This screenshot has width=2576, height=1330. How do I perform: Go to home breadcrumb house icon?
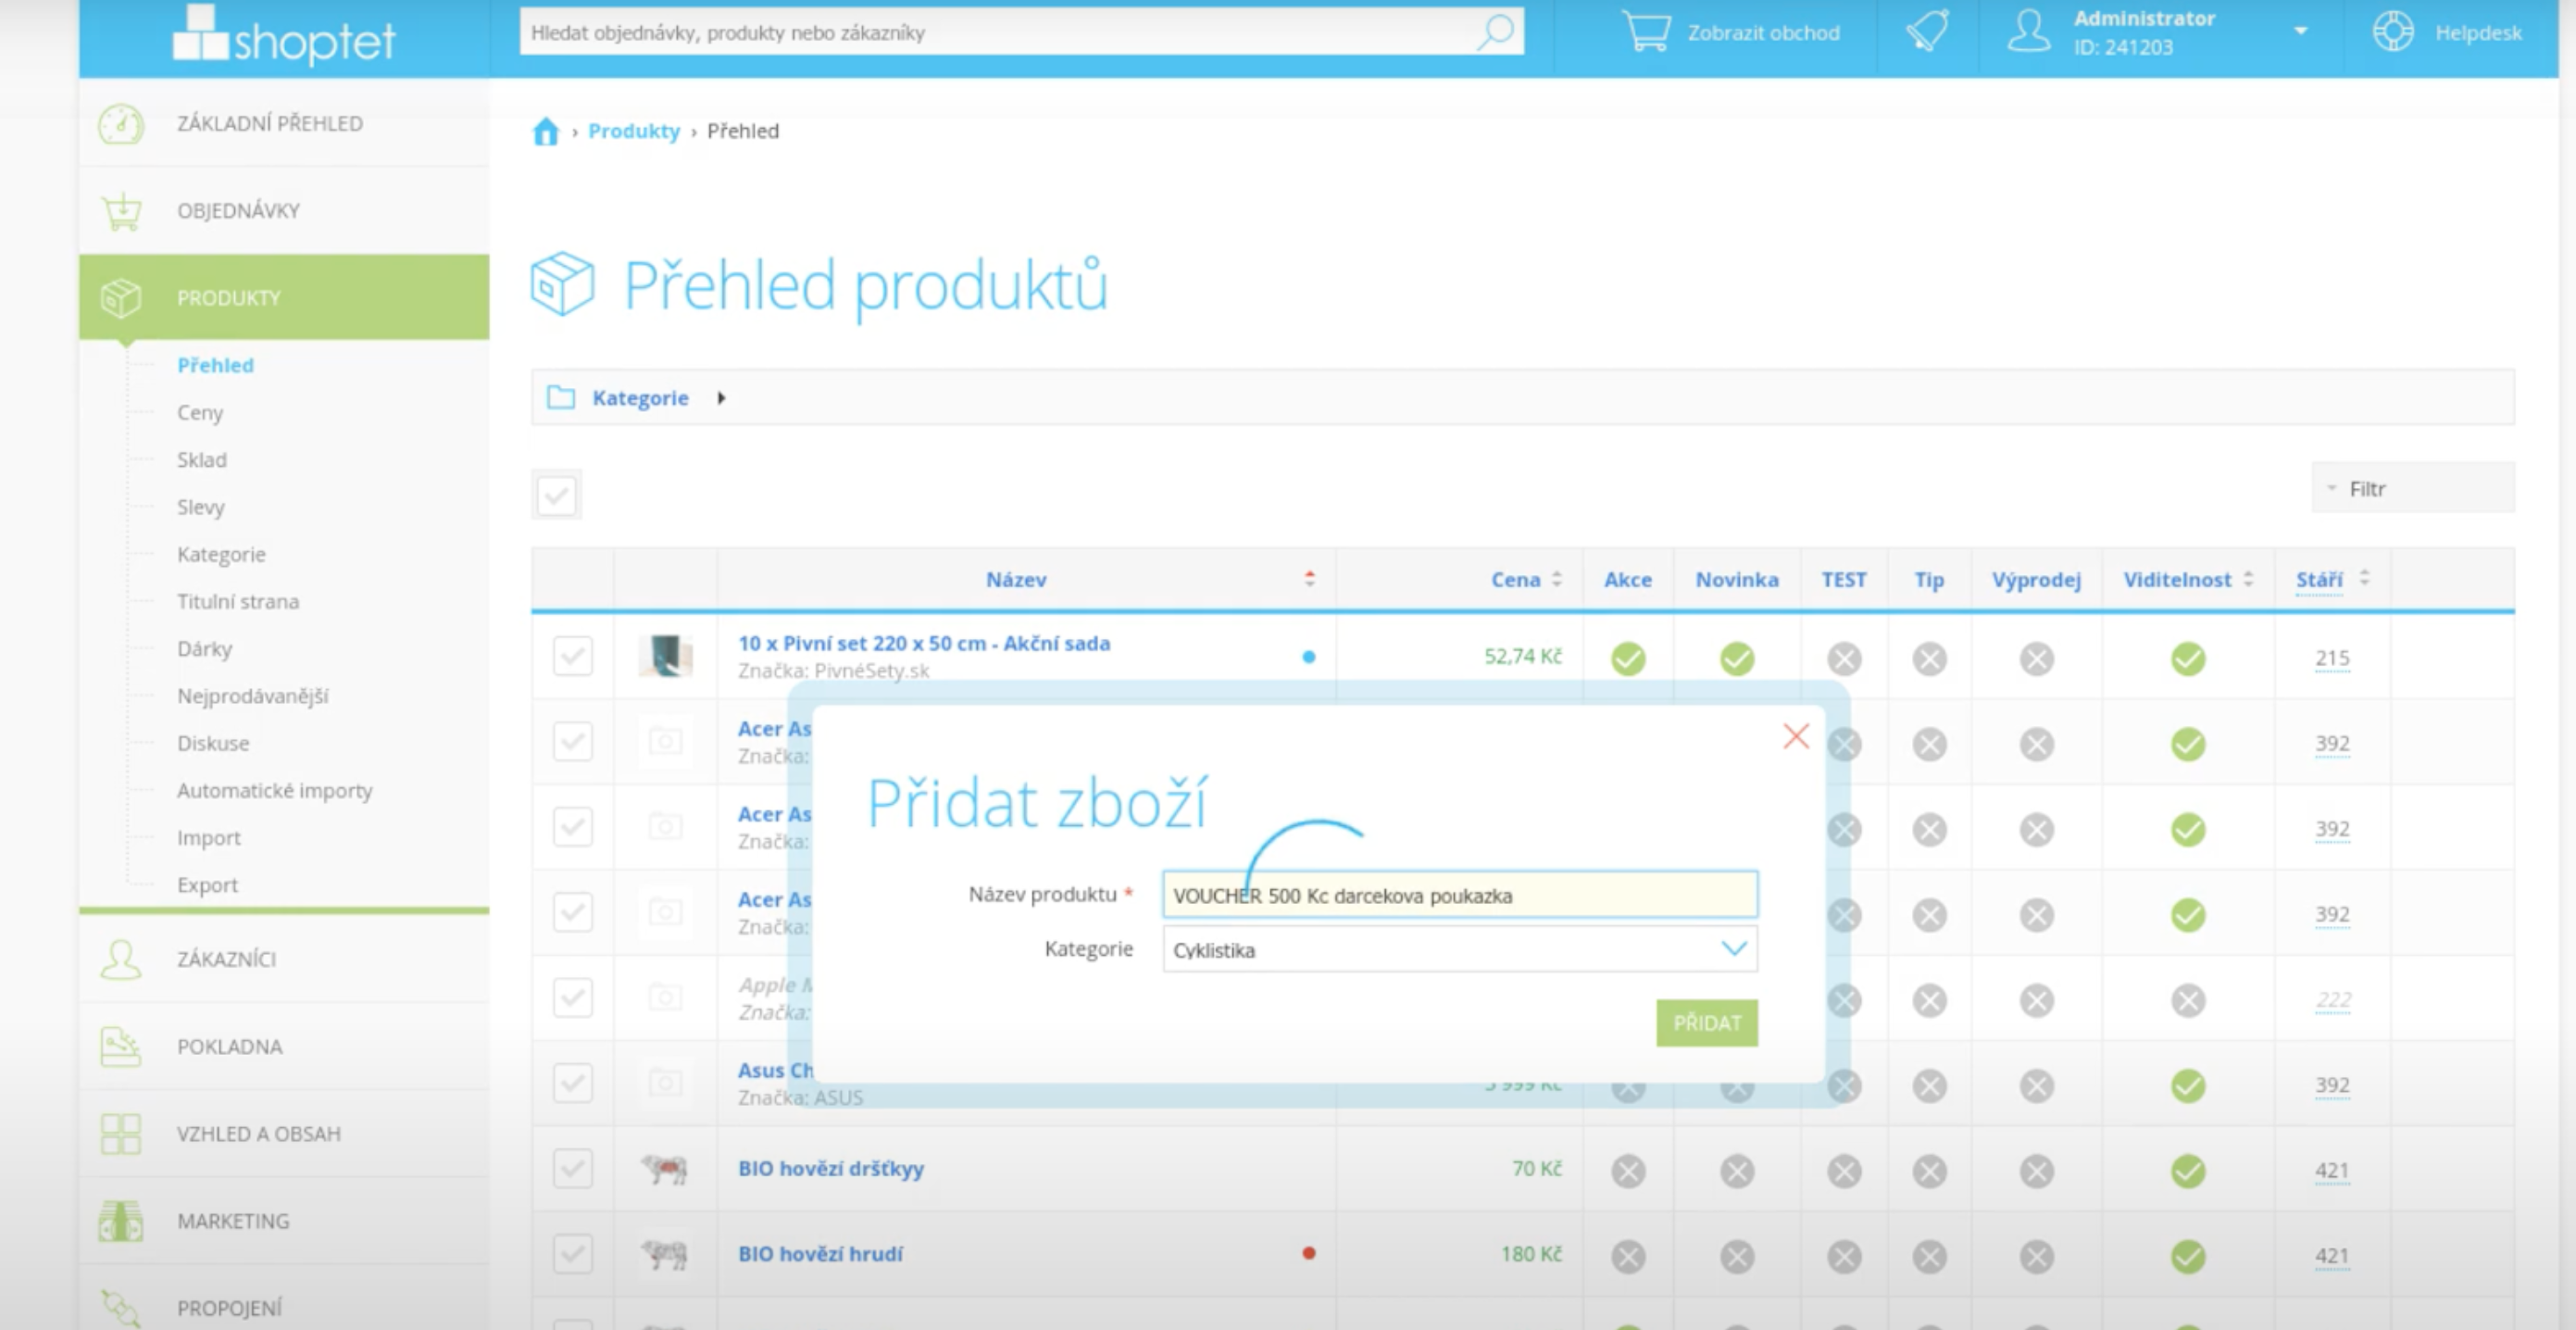click(545, 131)
